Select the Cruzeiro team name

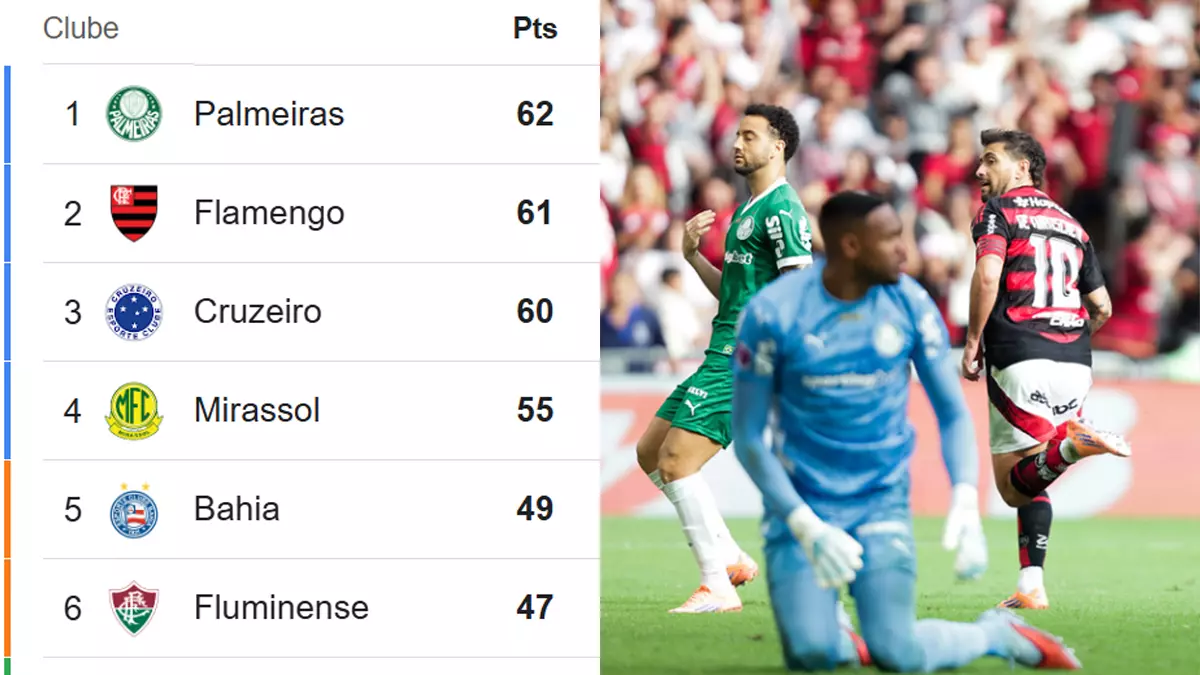[x=258, y=312]
